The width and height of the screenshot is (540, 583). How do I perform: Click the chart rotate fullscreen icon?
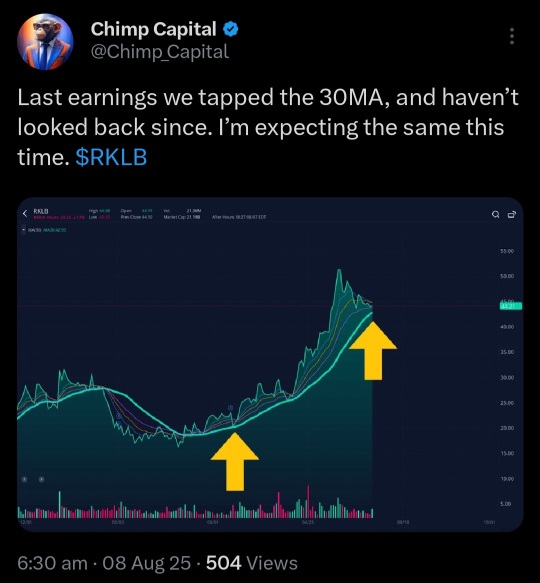tap(512, 214)
